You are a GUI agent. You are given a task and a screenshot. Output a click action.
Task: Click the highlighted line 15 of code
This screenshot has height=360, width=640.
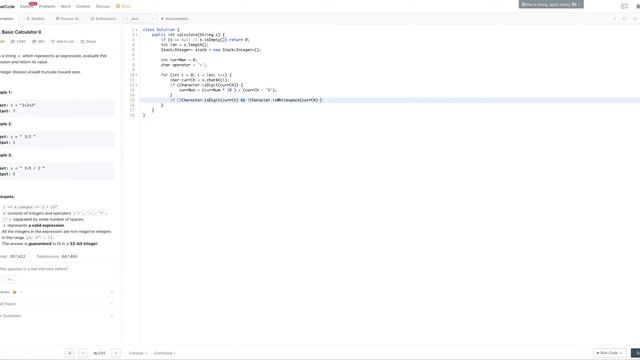(389, 100)
